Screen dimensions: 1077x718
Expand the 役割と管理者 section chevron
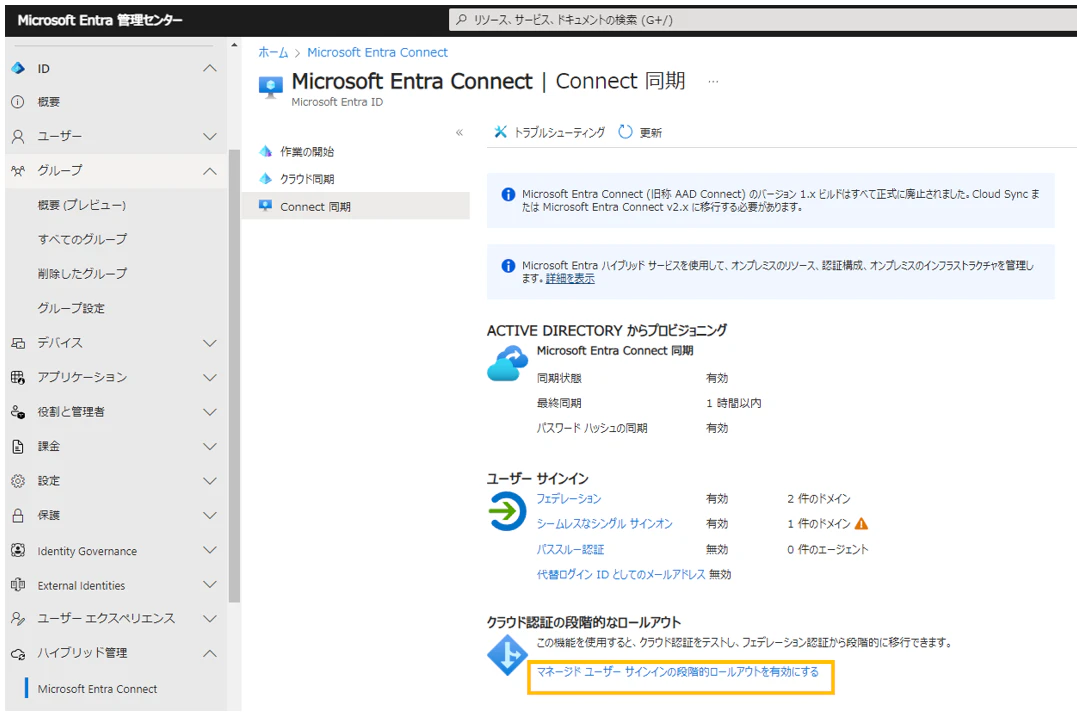coord(210,412)
